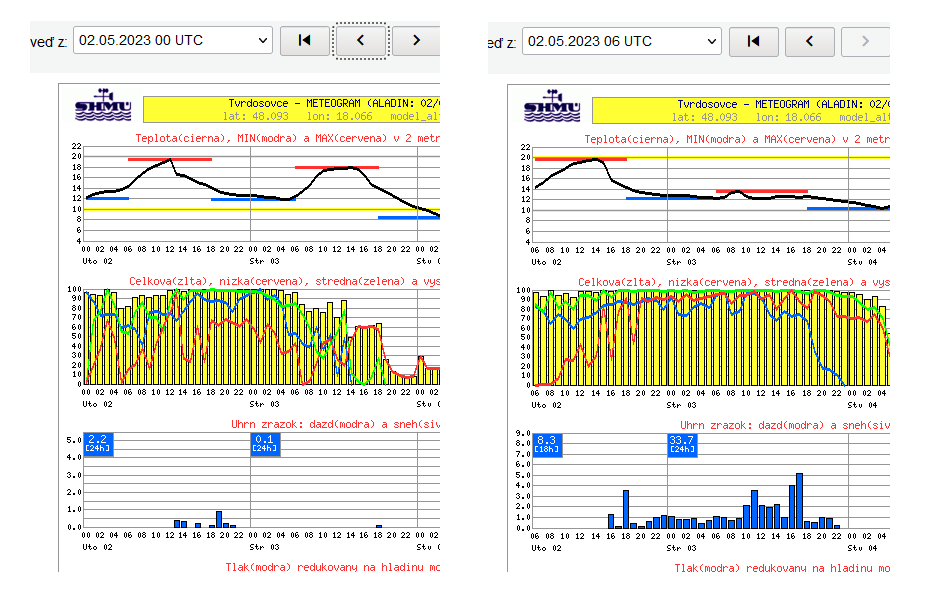Go to previous run beside 06 UTC dropdown
Viewport: 949px width, 604px height.
809,41
